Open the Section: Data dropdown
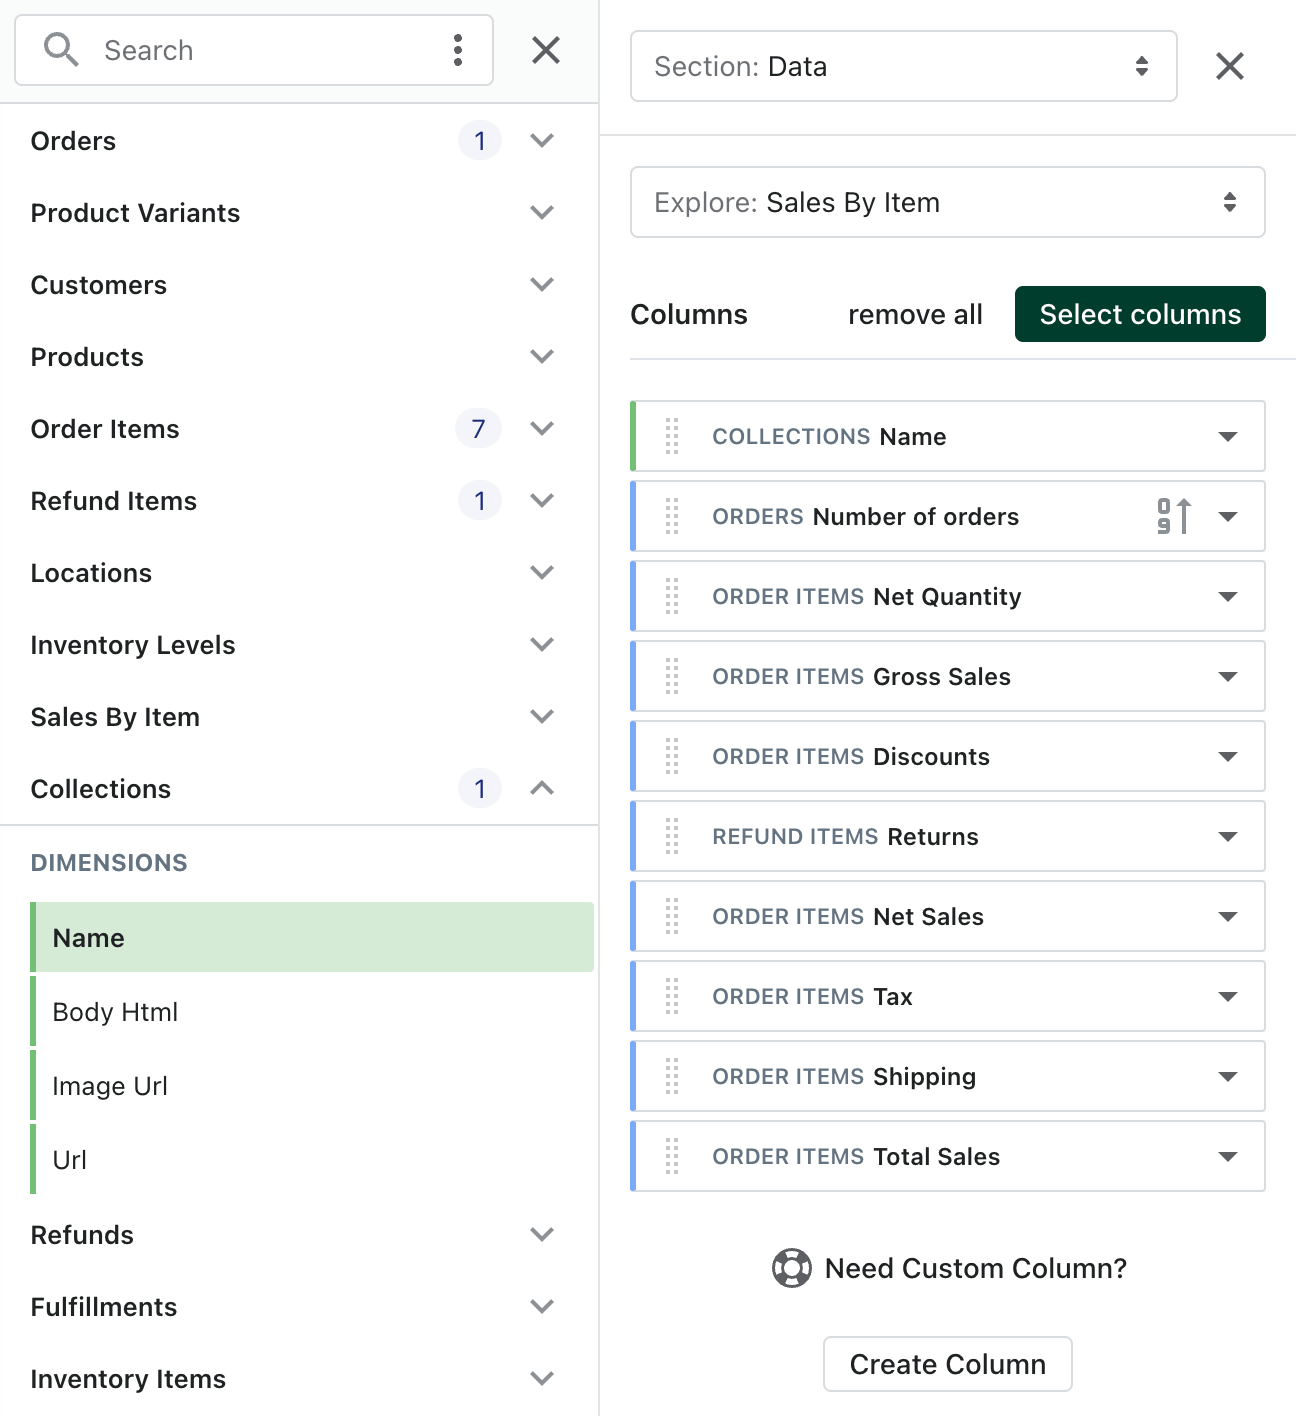Image resolution: width=1296 pixels, height=1416 pixels. click(904, 66)
